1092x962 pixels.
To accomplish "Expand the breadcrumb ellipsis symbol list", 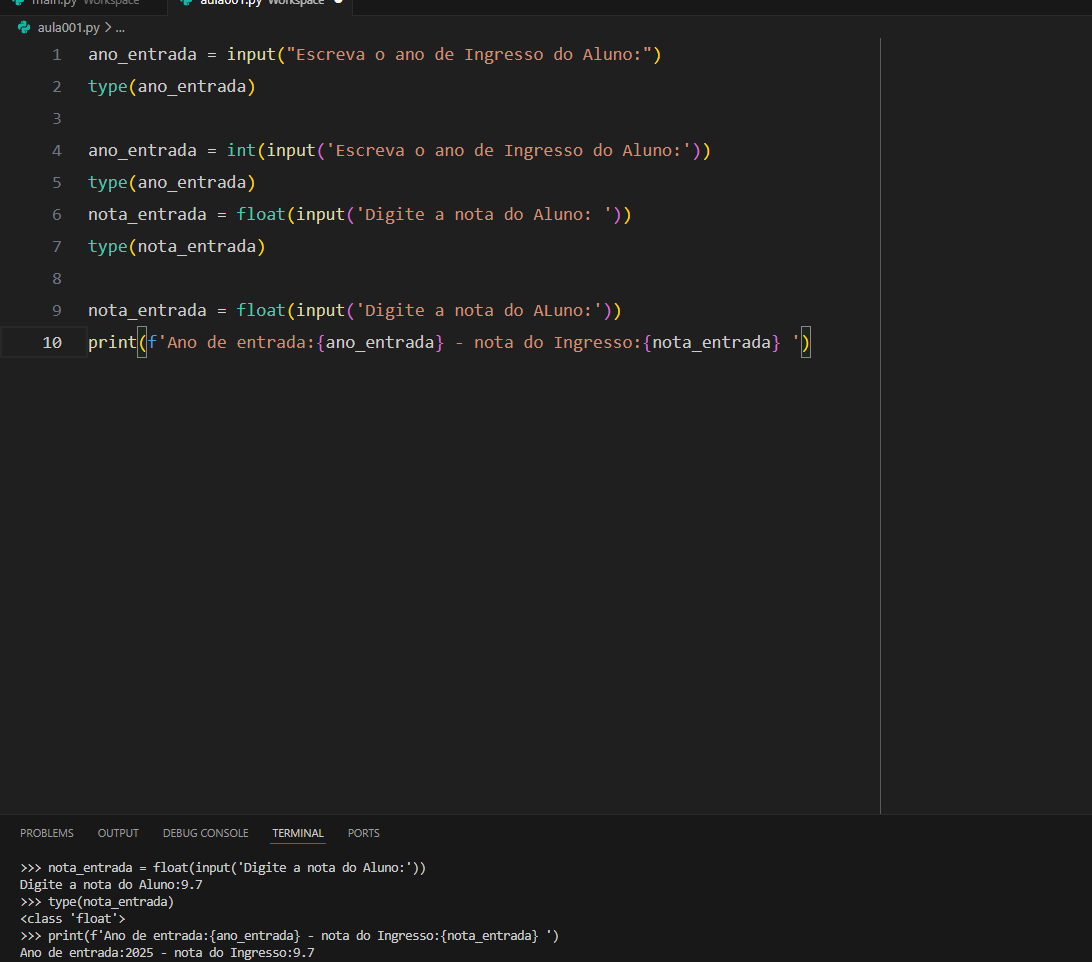I will (x=120, y=28).
